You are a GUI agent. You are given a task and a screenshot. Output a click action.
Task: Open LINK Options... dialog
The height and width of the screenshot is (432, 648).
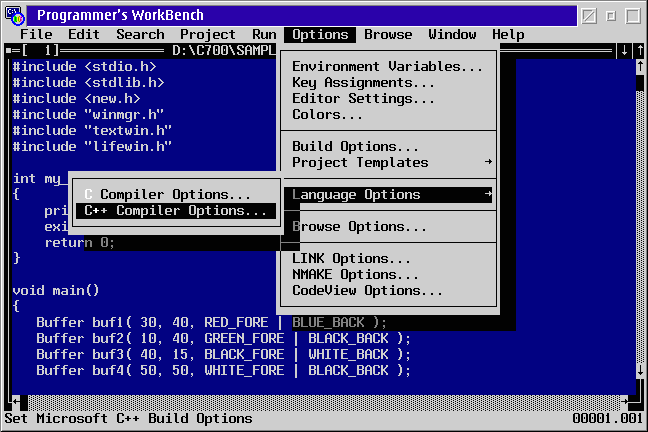pos(388,258)
